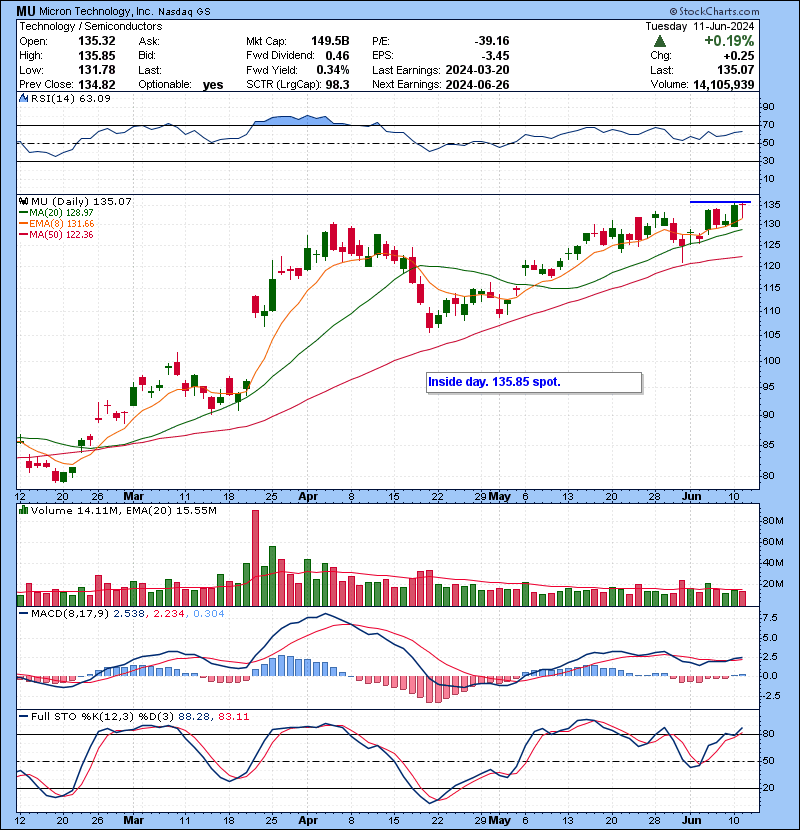Click the MACD(8,17,9) panel label
This screenshot has height=830, width=800.
click(70, 614)
